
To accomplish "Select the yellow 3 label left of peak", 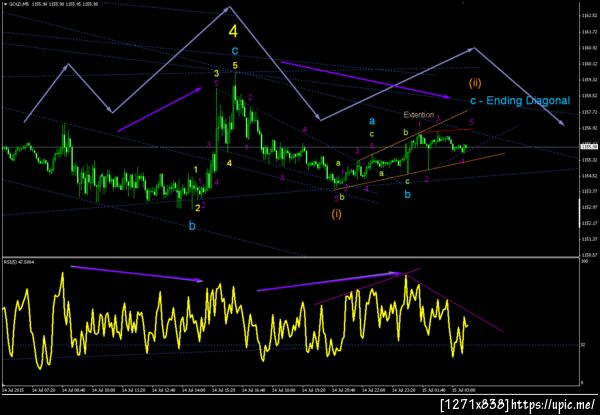I will tap(217, 73).
